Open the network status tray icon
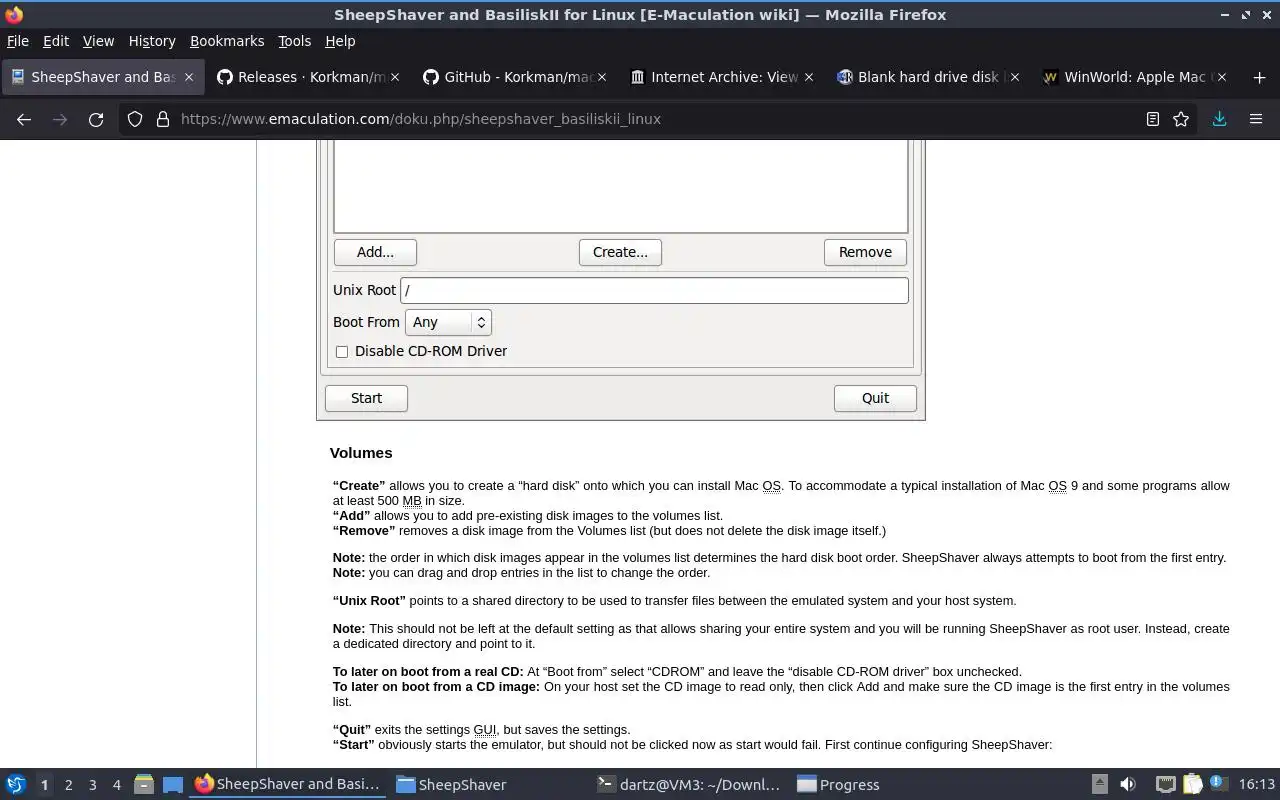The image size is (1280, 800). tap(1165, 785)
